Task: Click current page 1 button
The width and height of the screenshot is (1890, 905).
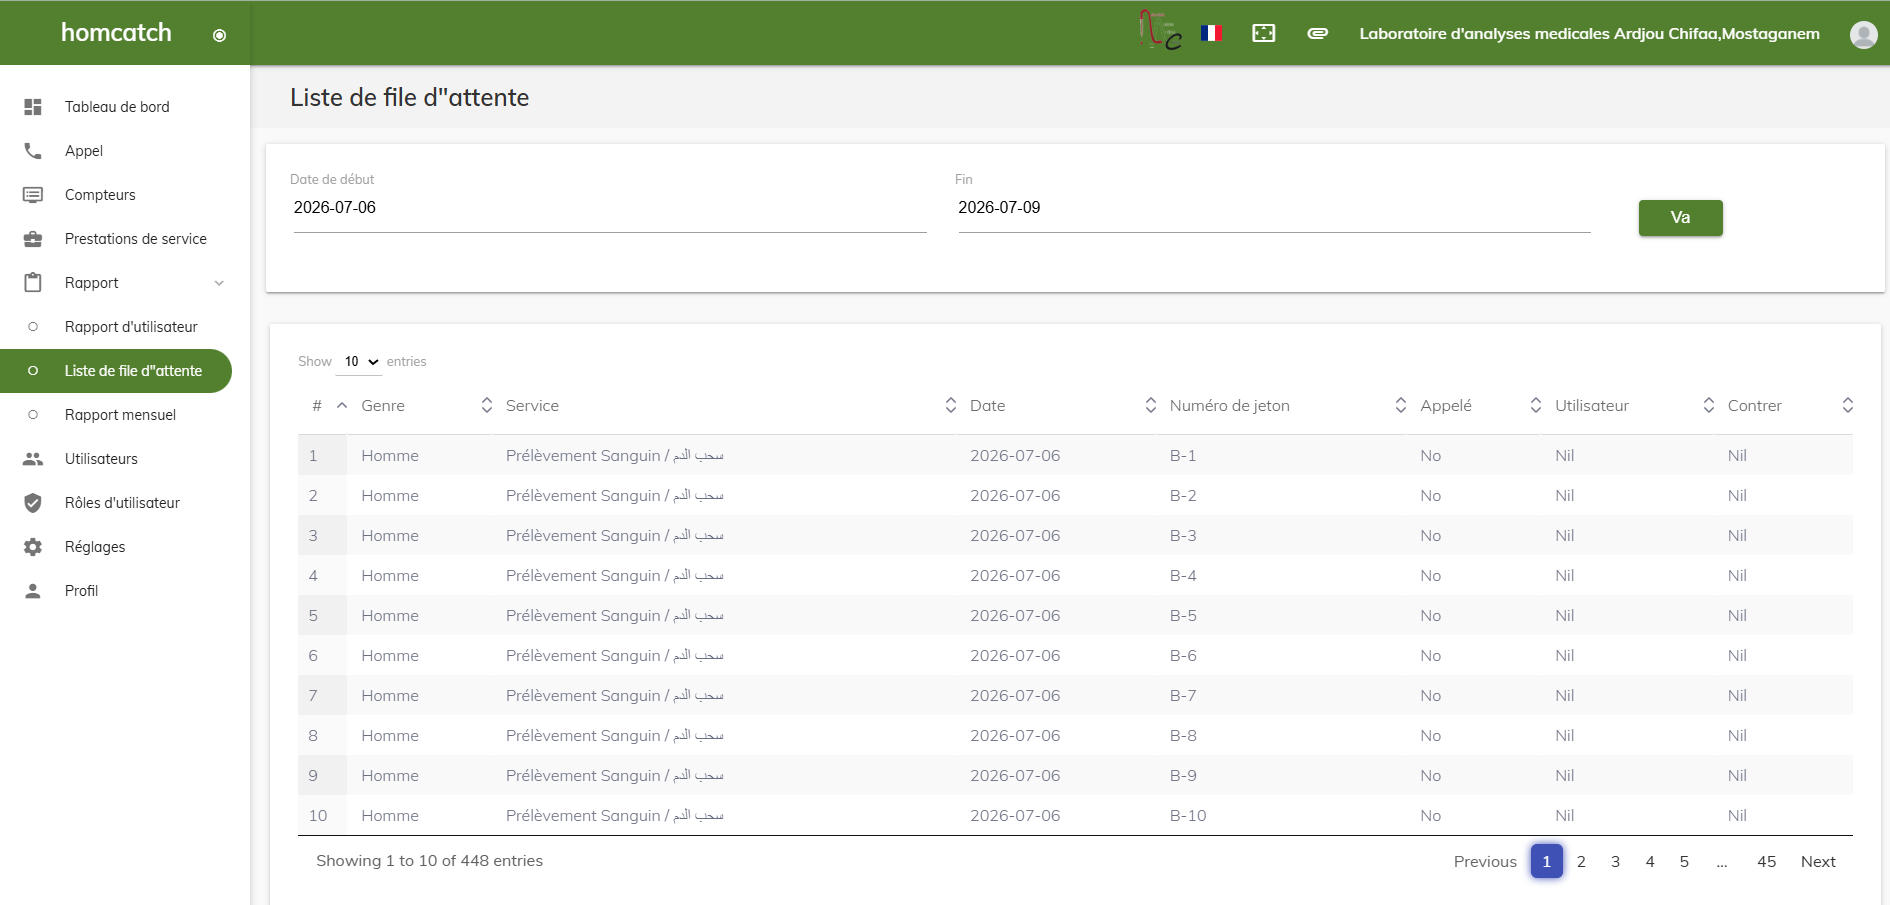Action: pos(1546,861)
